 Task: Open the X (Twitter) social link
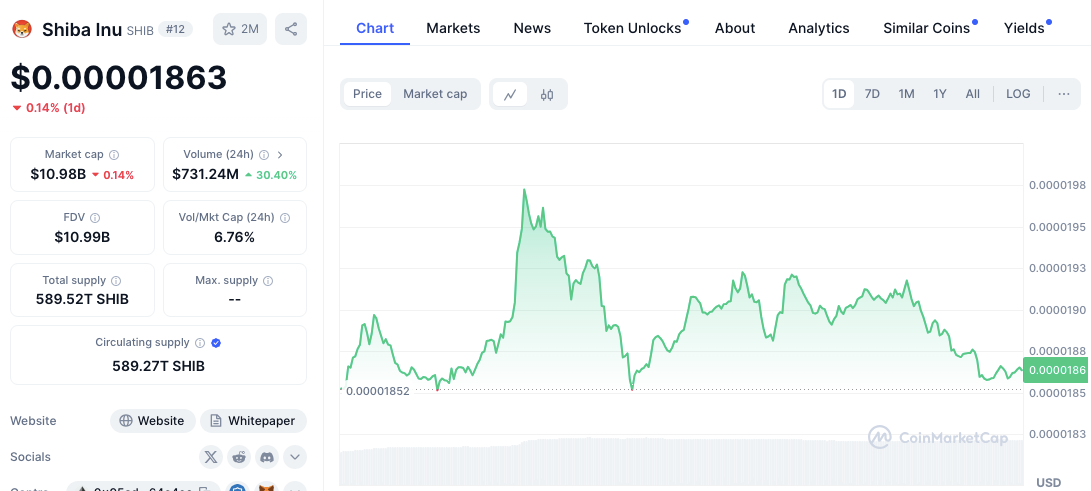(212, 457)
